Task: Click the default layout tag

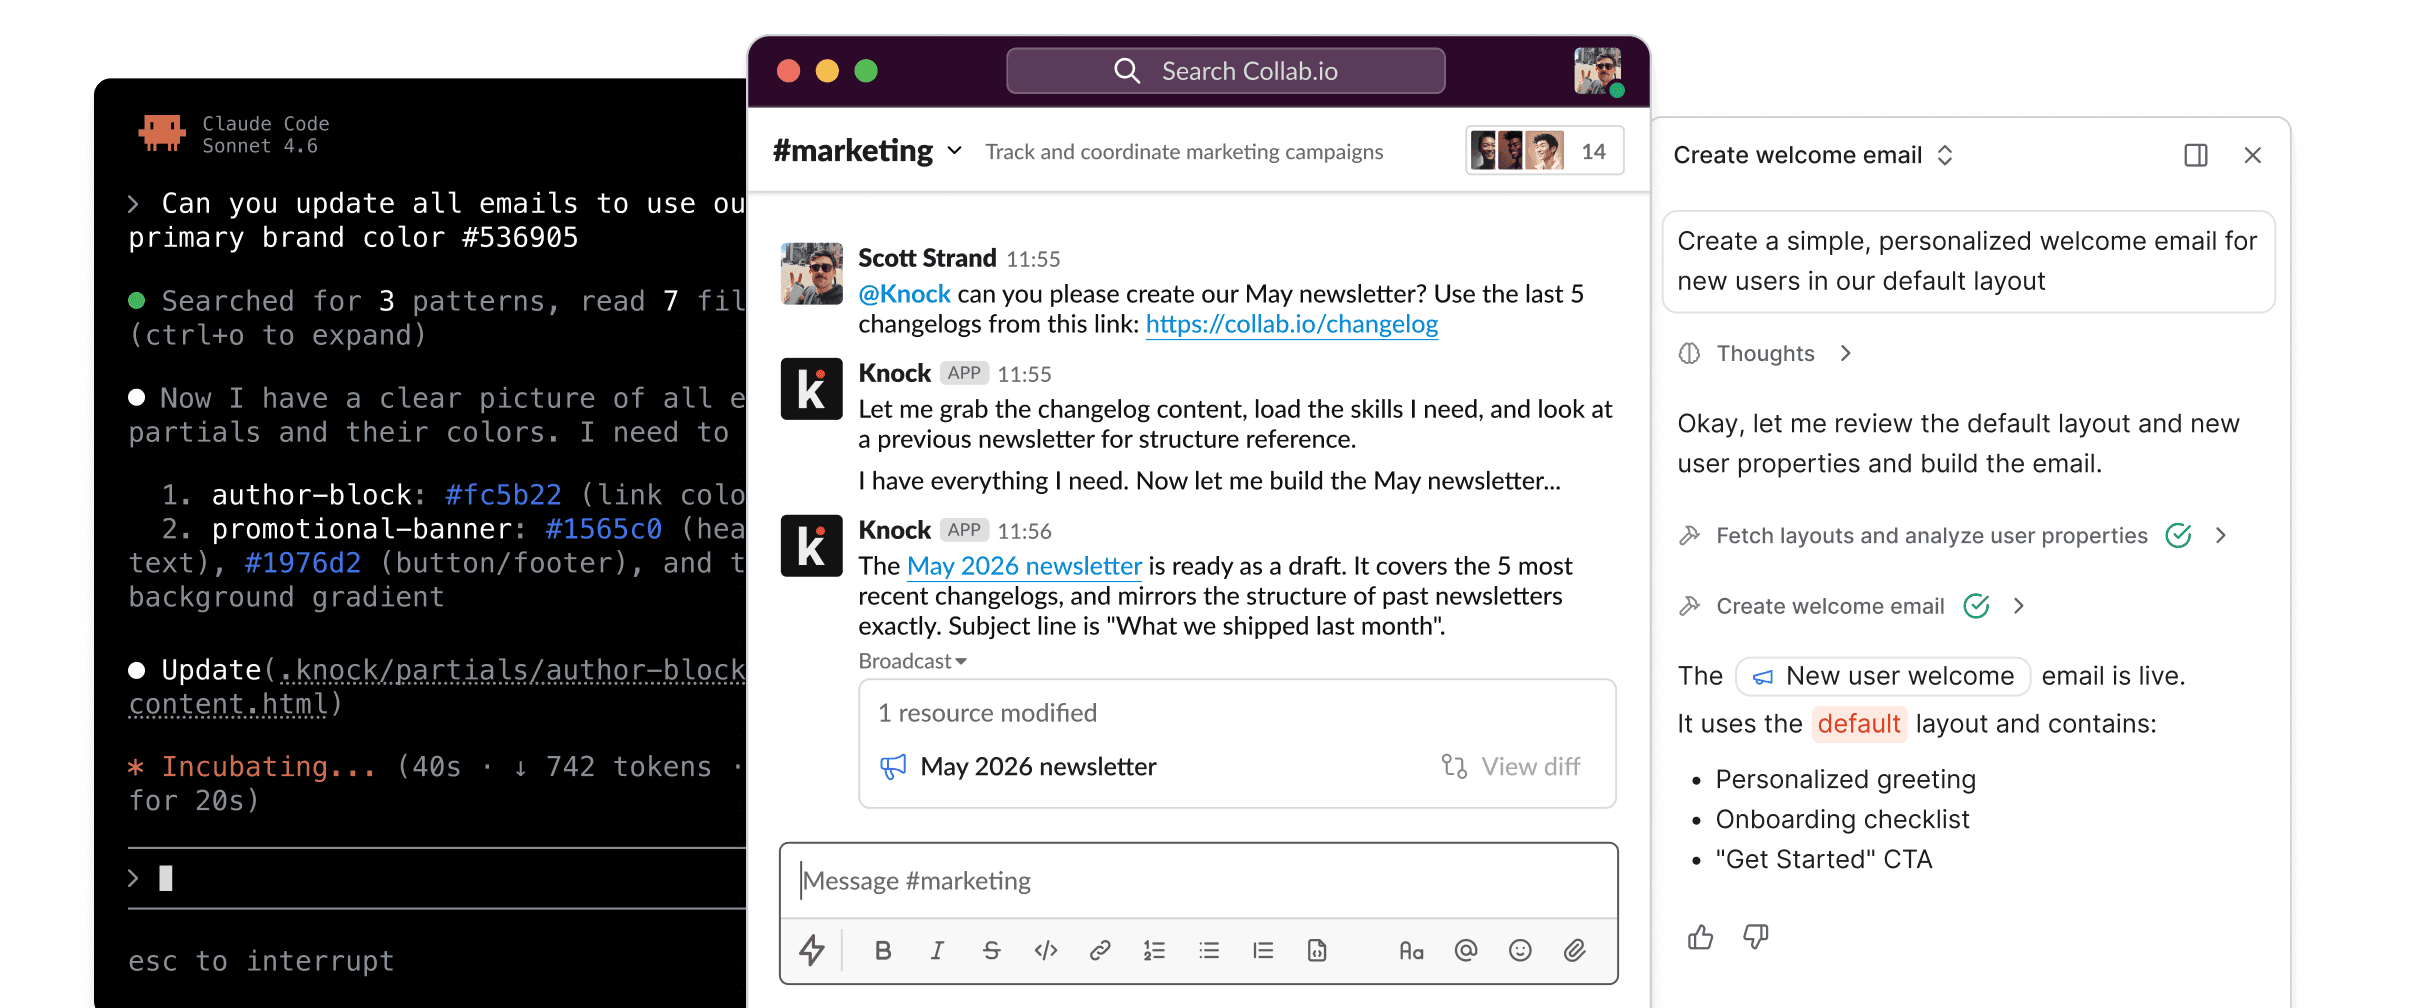Action: (x=1859, y=724)
